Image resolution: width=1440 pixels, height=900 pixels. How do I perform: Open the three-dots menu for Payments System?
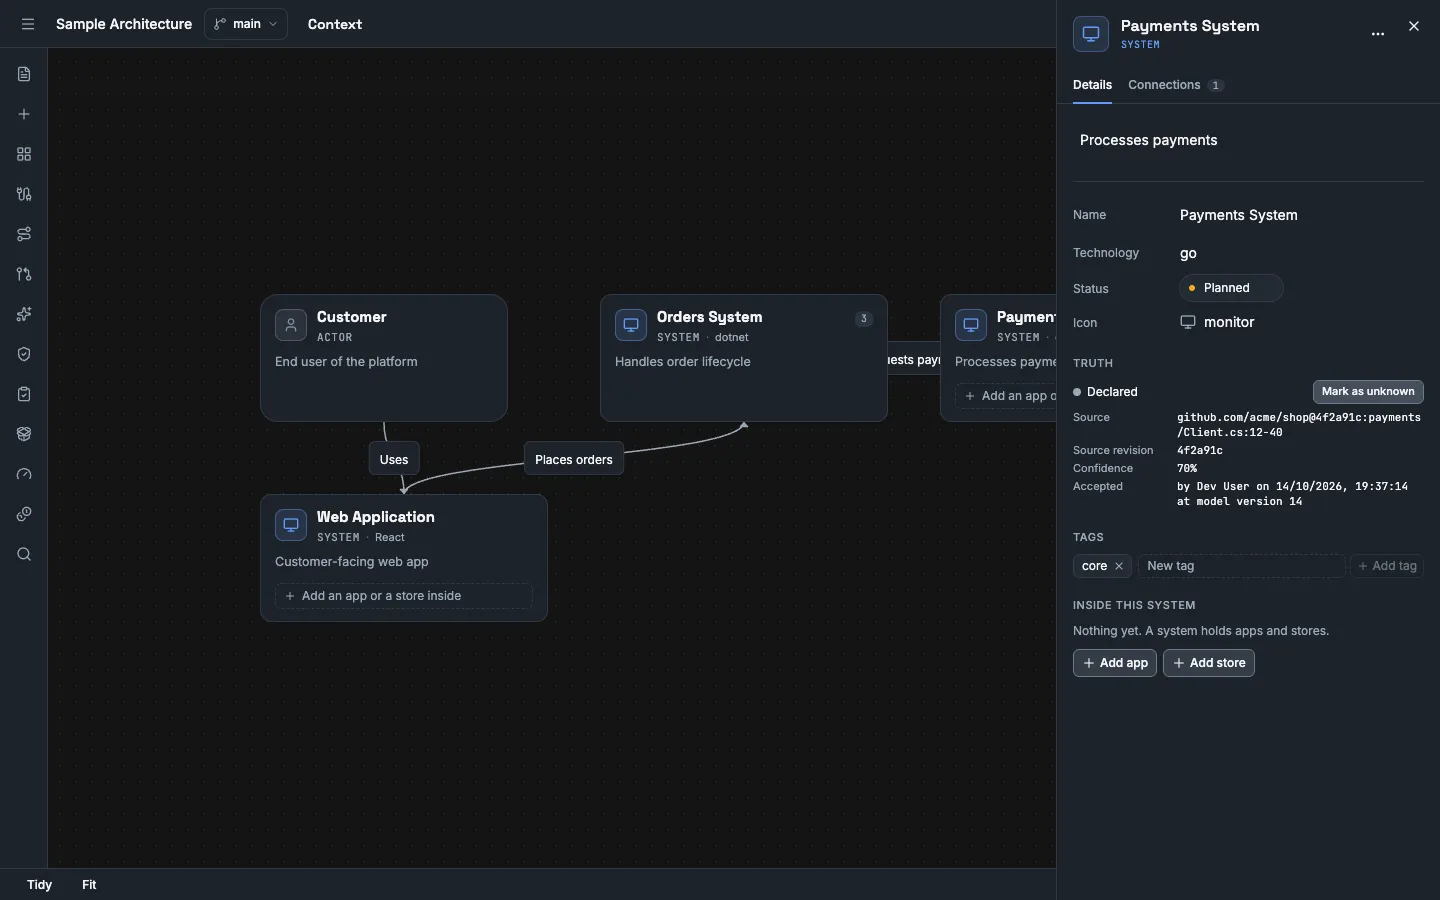pos(1378,33)
